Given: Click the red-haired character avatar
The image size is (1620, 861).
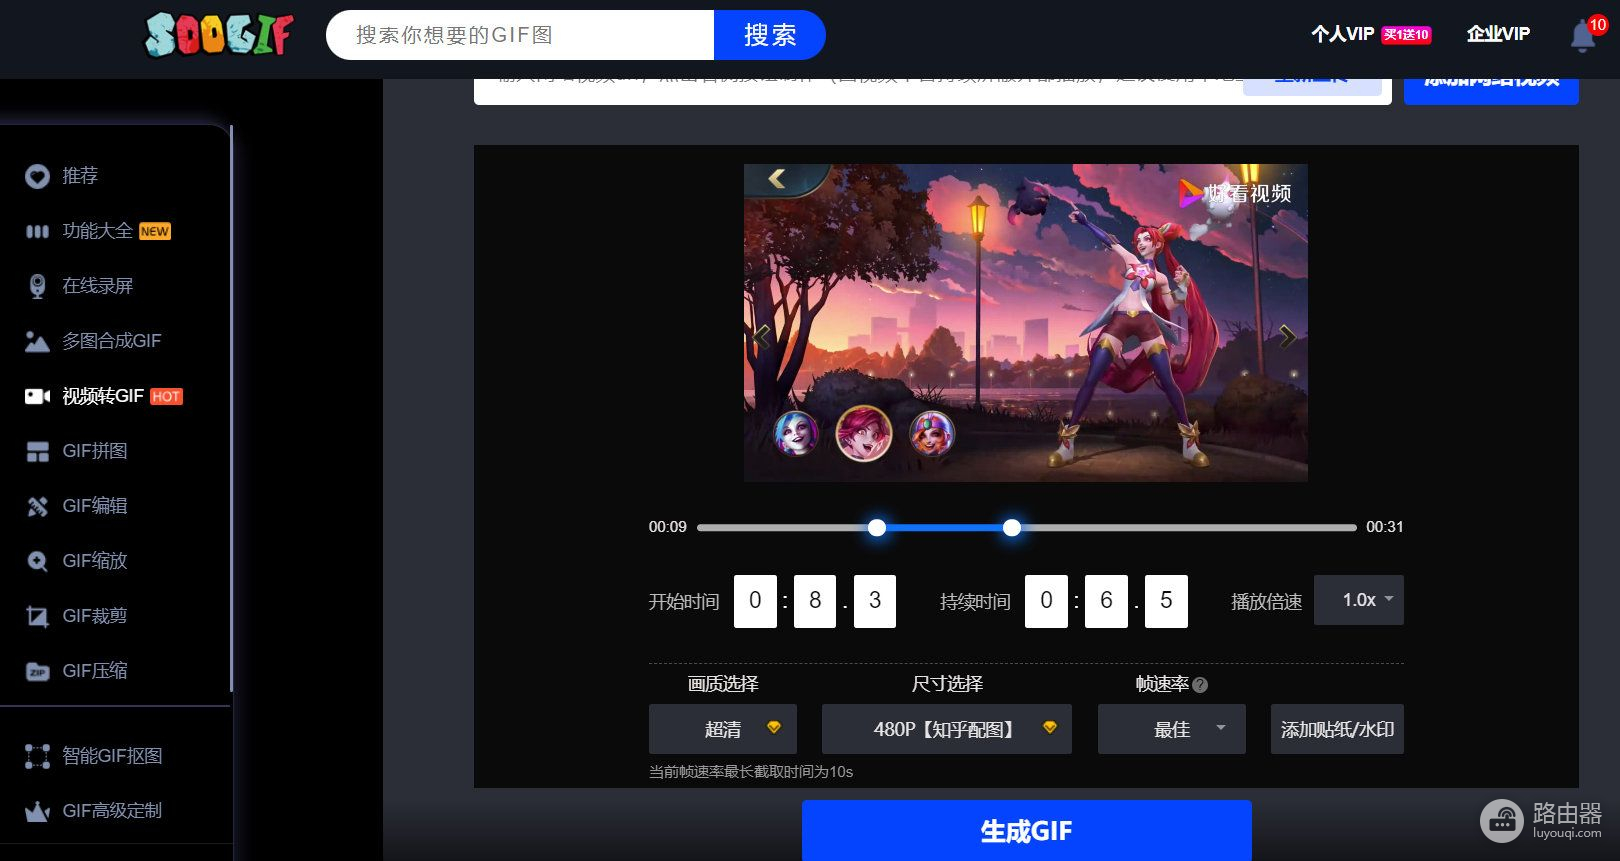Looking at the screenshot, I should coord(864,433).
